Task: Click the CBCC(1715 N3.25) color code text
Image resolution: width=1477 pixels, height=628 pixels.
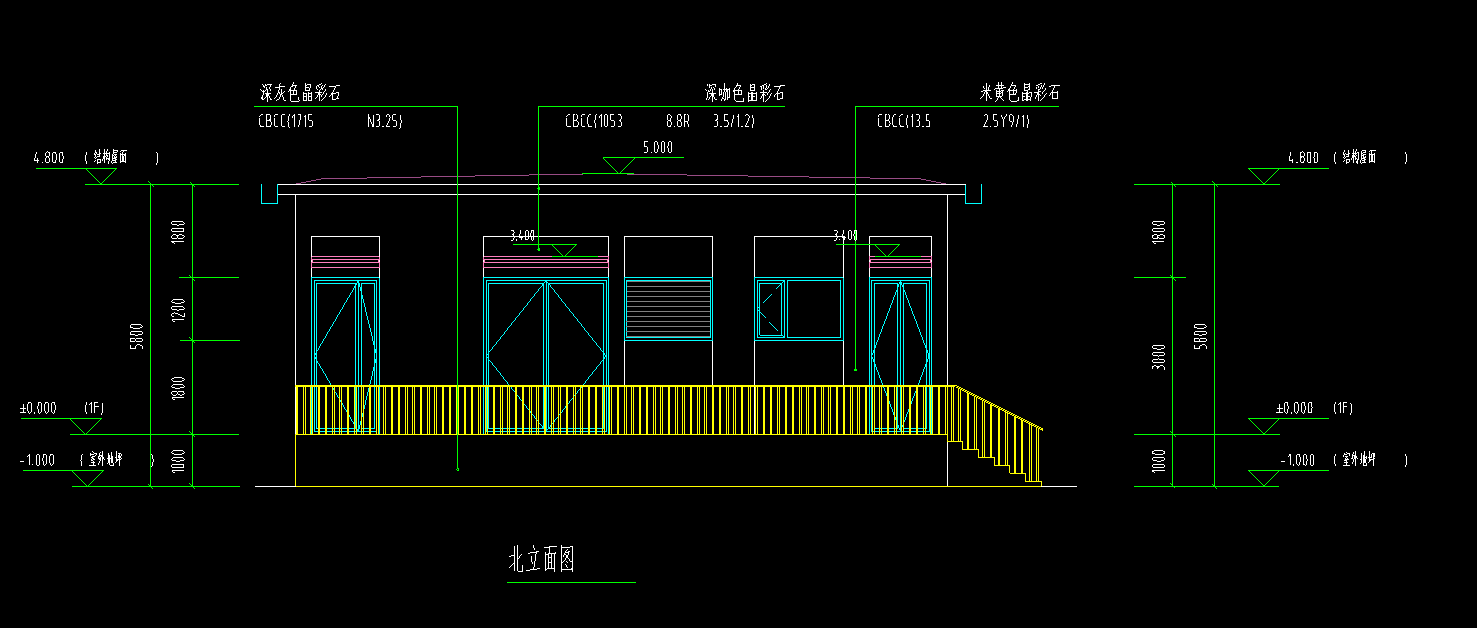Action: tap(330, 122)
